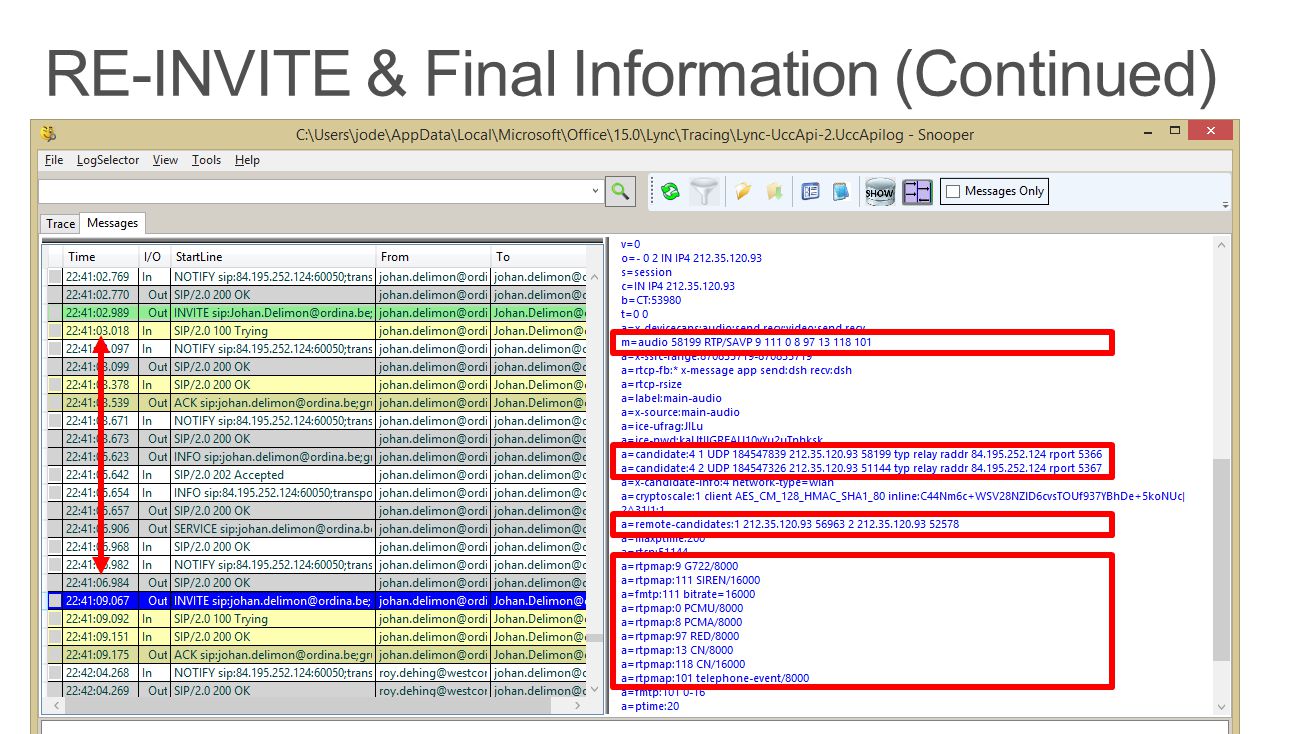The width and height of the screenshot is (1305, 734).
Task: Open the LogSelector menu
Action: 108,160
